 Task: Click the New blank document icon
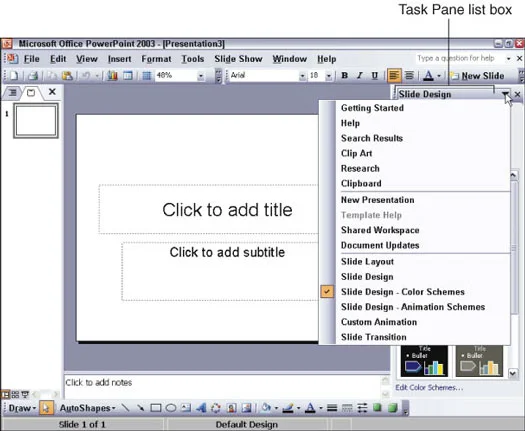[x=14, y=76]
